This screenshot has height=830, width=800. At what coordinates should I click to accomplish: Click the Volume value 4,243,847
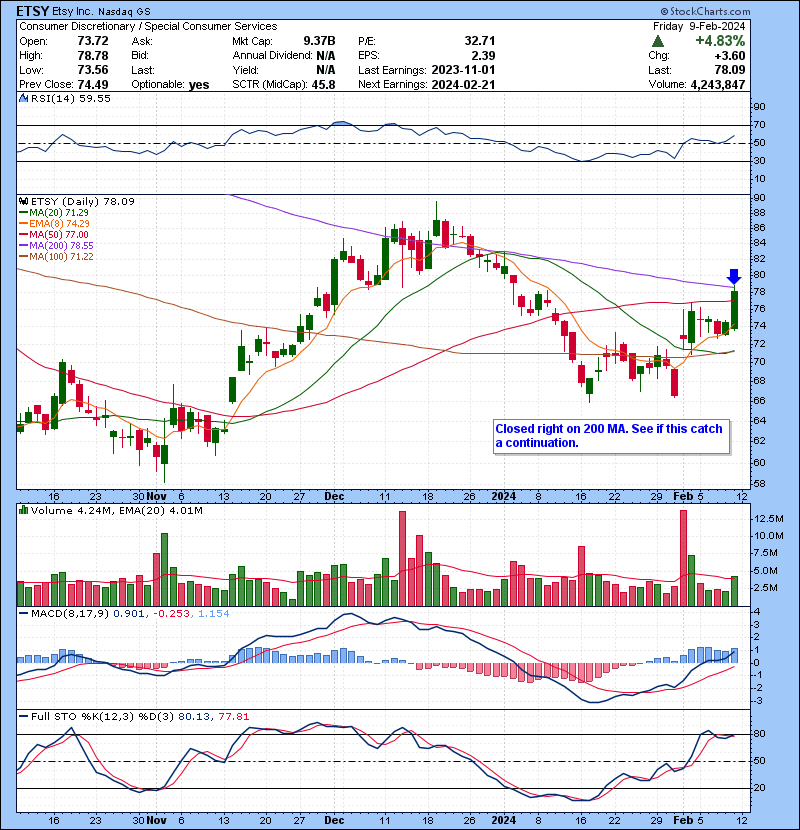717,84
